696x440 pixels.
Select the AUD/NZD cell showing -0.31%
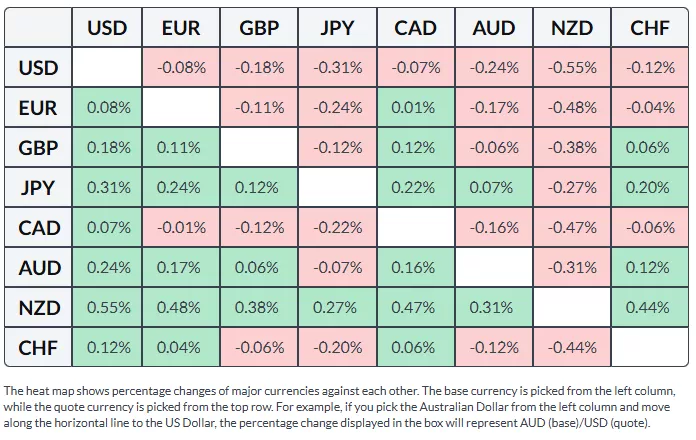tap(572, 268)
